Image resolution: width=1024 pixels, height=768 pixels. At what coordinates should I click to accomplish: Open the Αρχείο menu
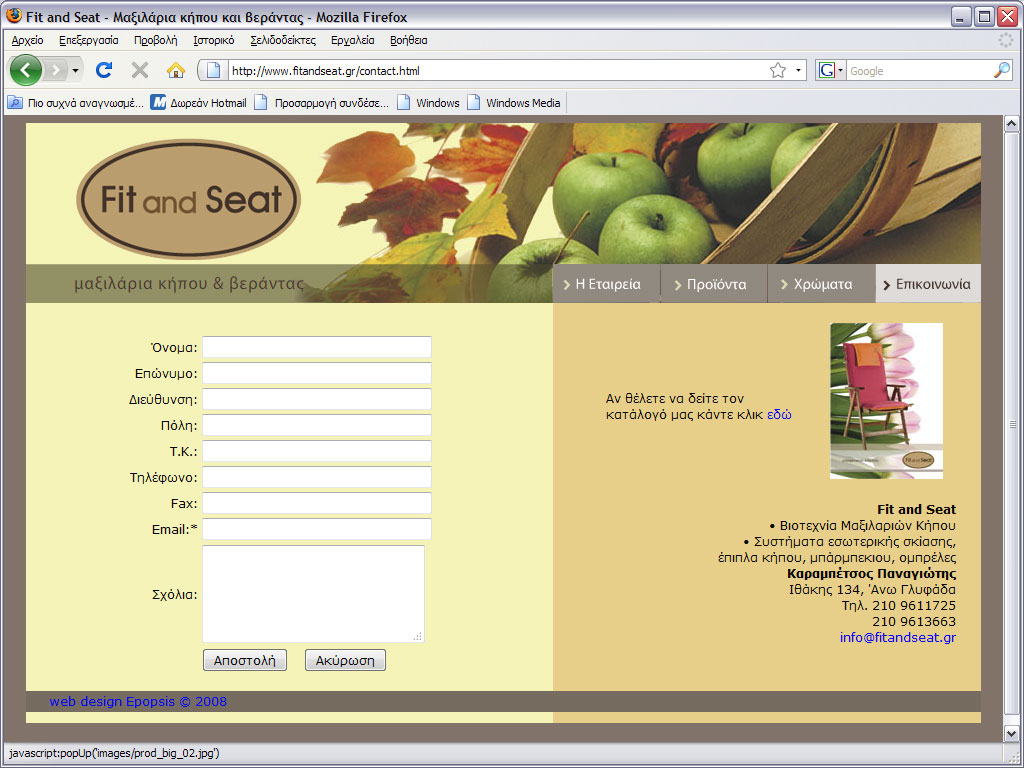pos(27,40)
